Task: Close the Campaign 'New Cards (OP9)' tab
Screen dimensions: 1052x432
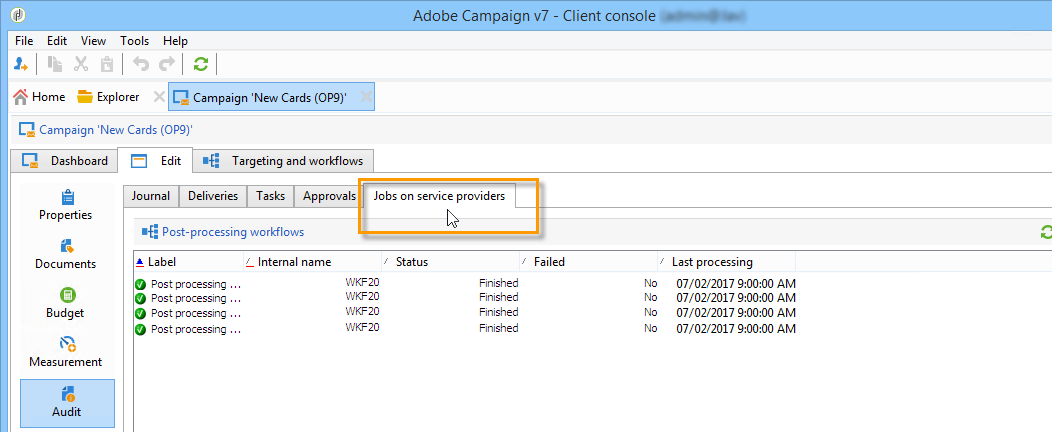Action: point(366,97)
